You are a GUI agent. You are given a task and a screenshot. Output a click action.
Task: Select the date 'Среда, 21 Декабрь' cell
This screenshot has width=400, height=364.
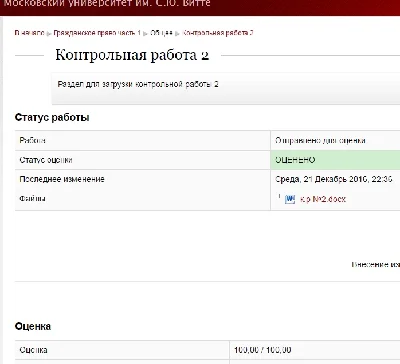click(334, 179)
